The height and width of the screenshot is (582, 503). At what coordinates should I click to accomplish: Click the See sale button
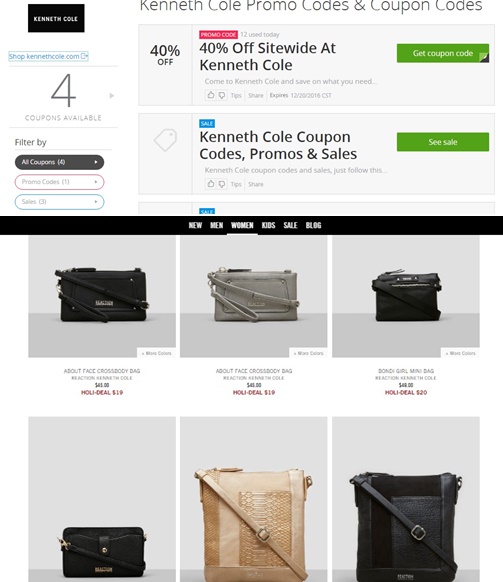click(x=443, y=142)
